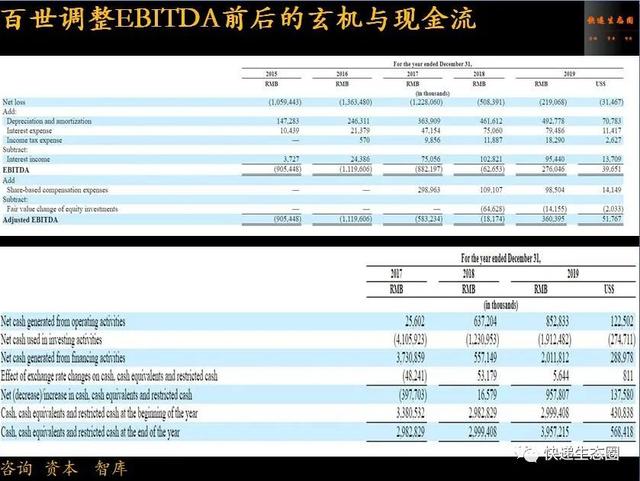Click the Income tax expense row label
640x481 pixels.
34,140
